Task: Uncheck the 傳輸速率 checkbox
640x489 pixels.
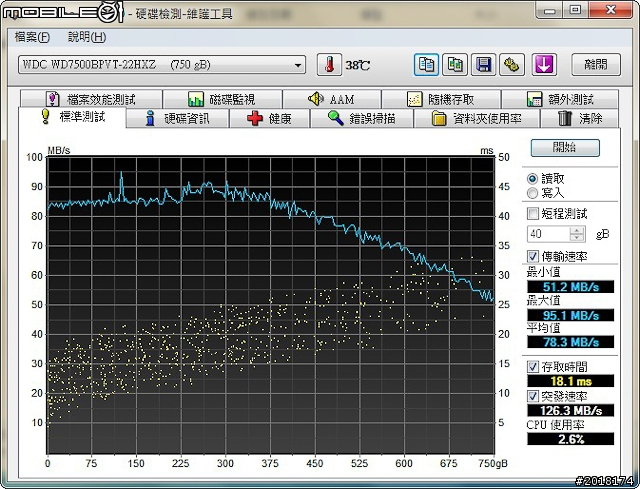Action: click(x=532, y=256)
